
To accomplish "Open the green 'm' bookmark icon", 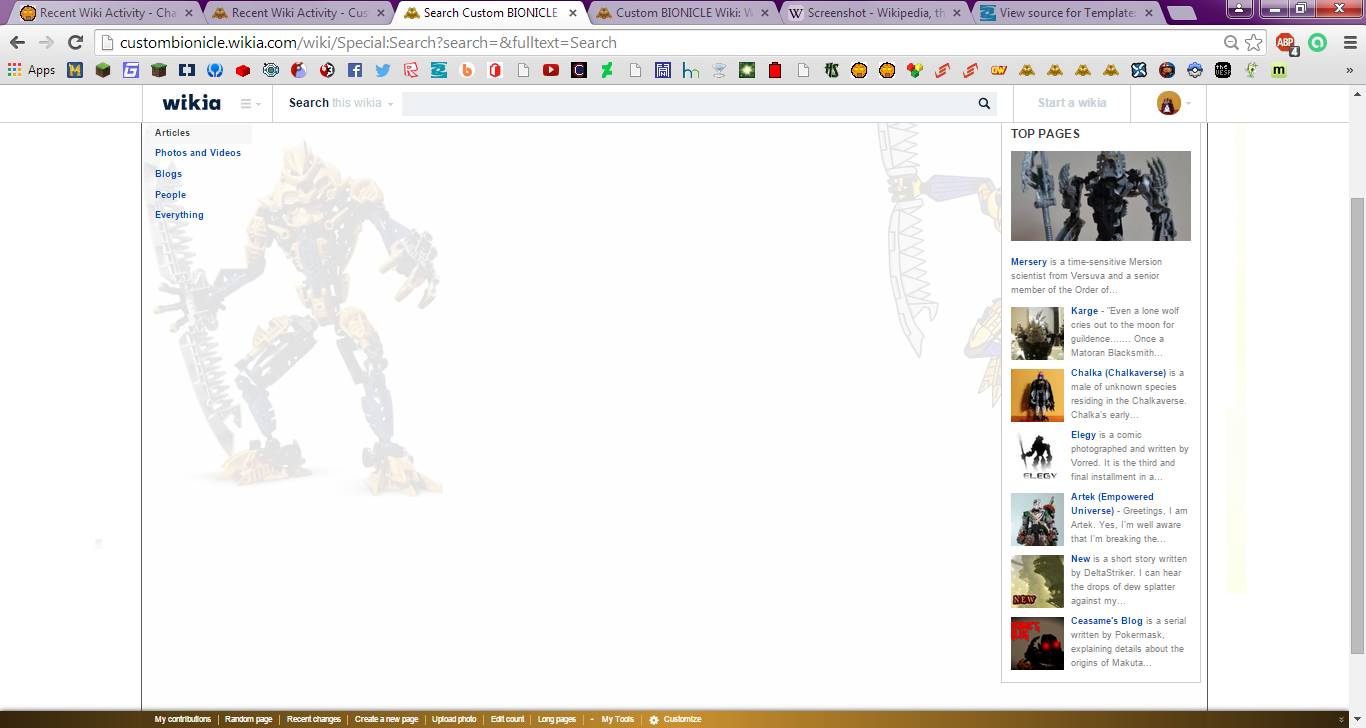I will click(1279, 70).
